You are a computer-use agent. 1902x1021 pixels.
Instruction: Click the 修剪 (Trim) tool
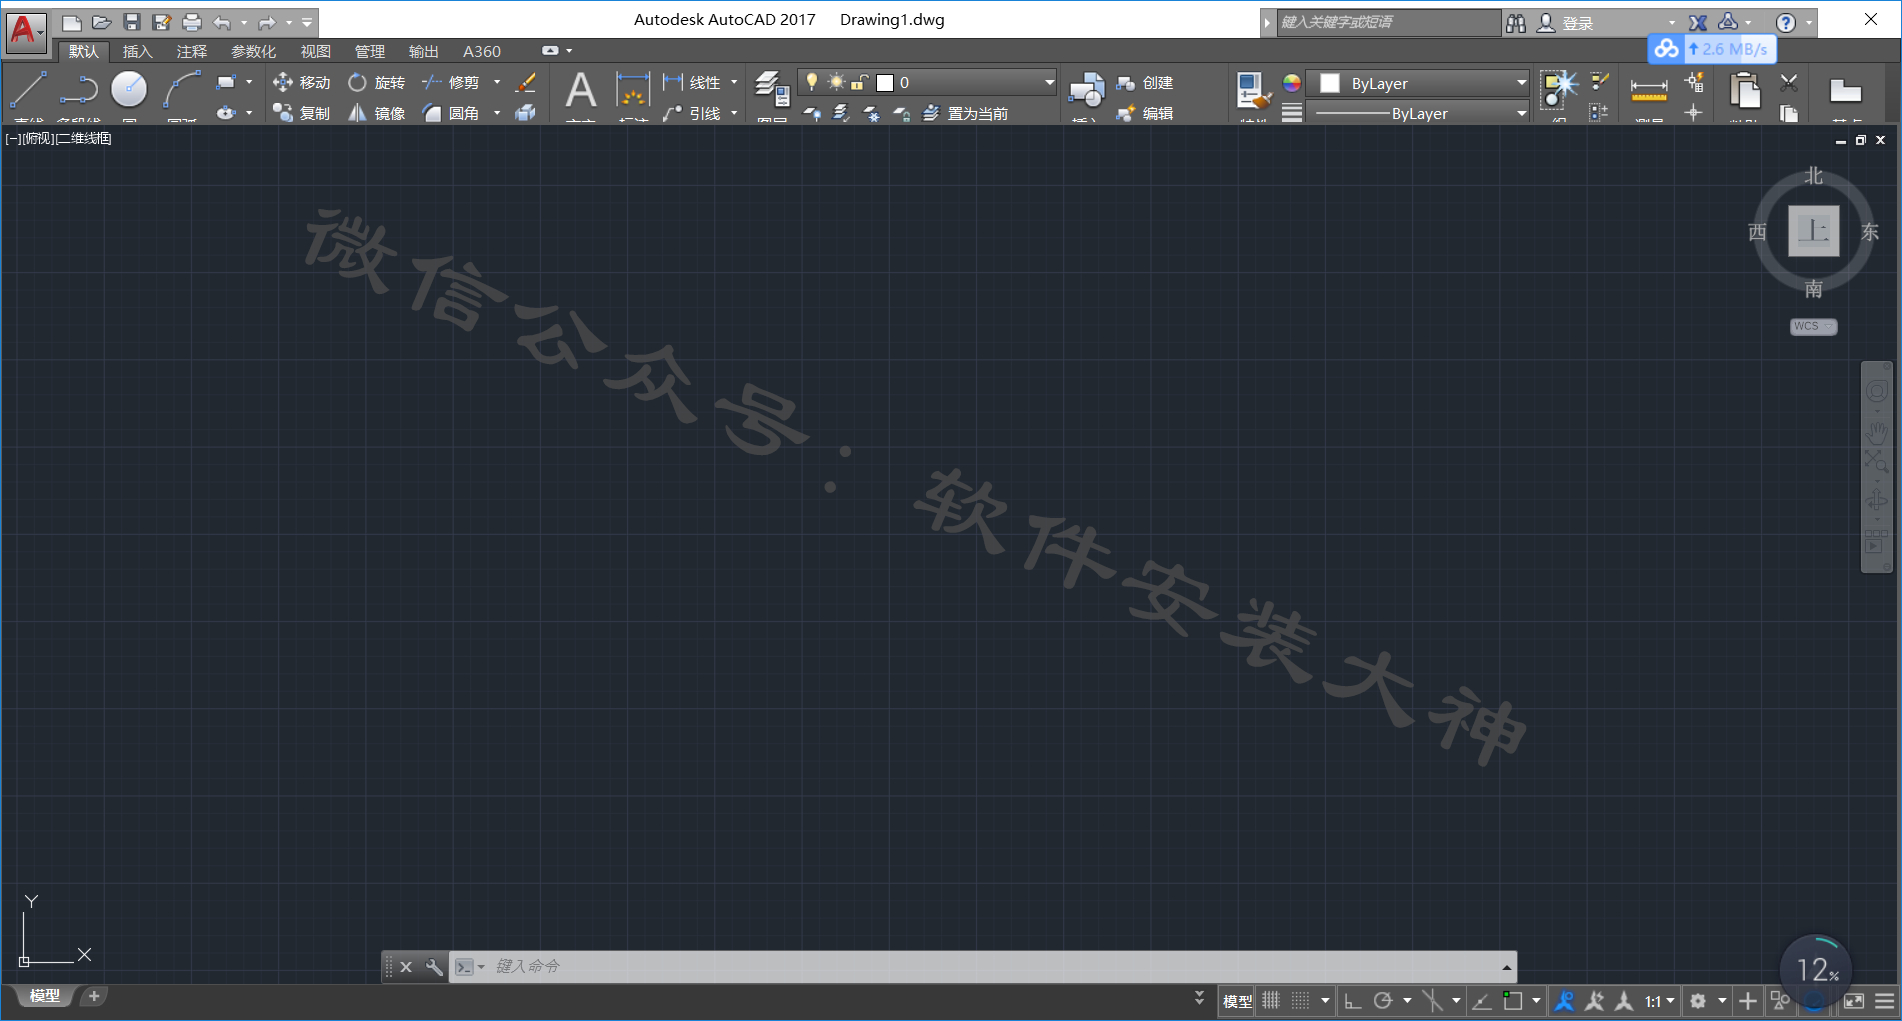[452, 82]
